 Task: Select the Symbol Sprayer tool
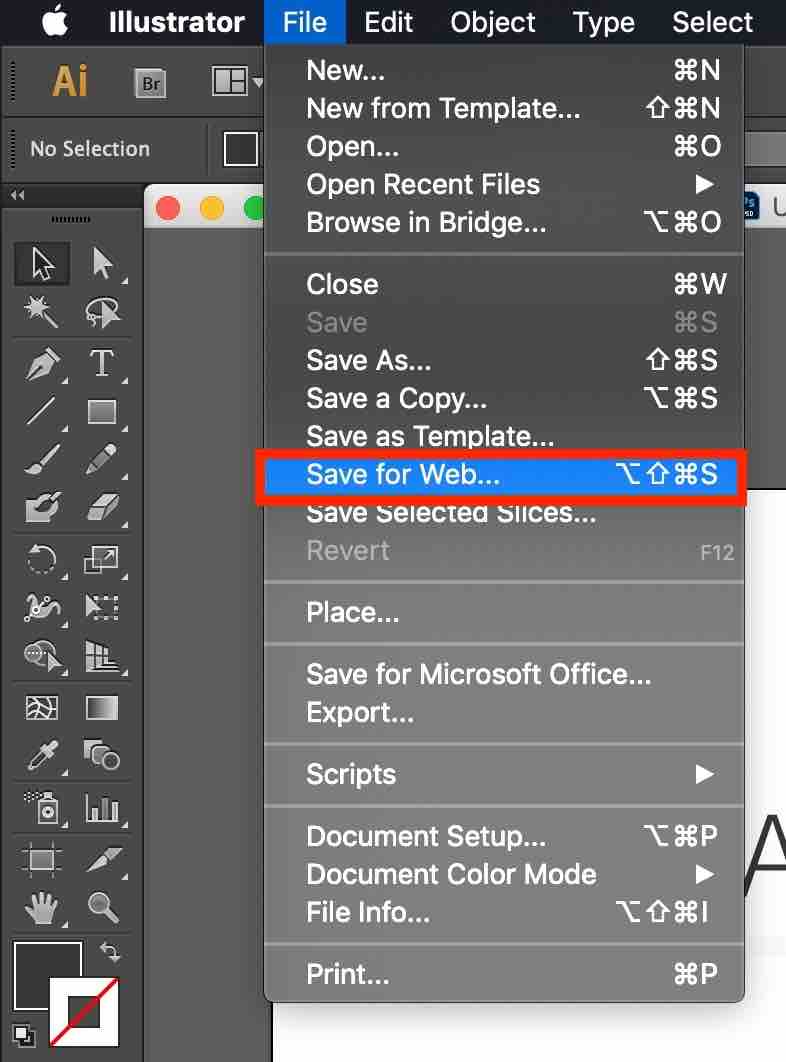coord(42,807)
